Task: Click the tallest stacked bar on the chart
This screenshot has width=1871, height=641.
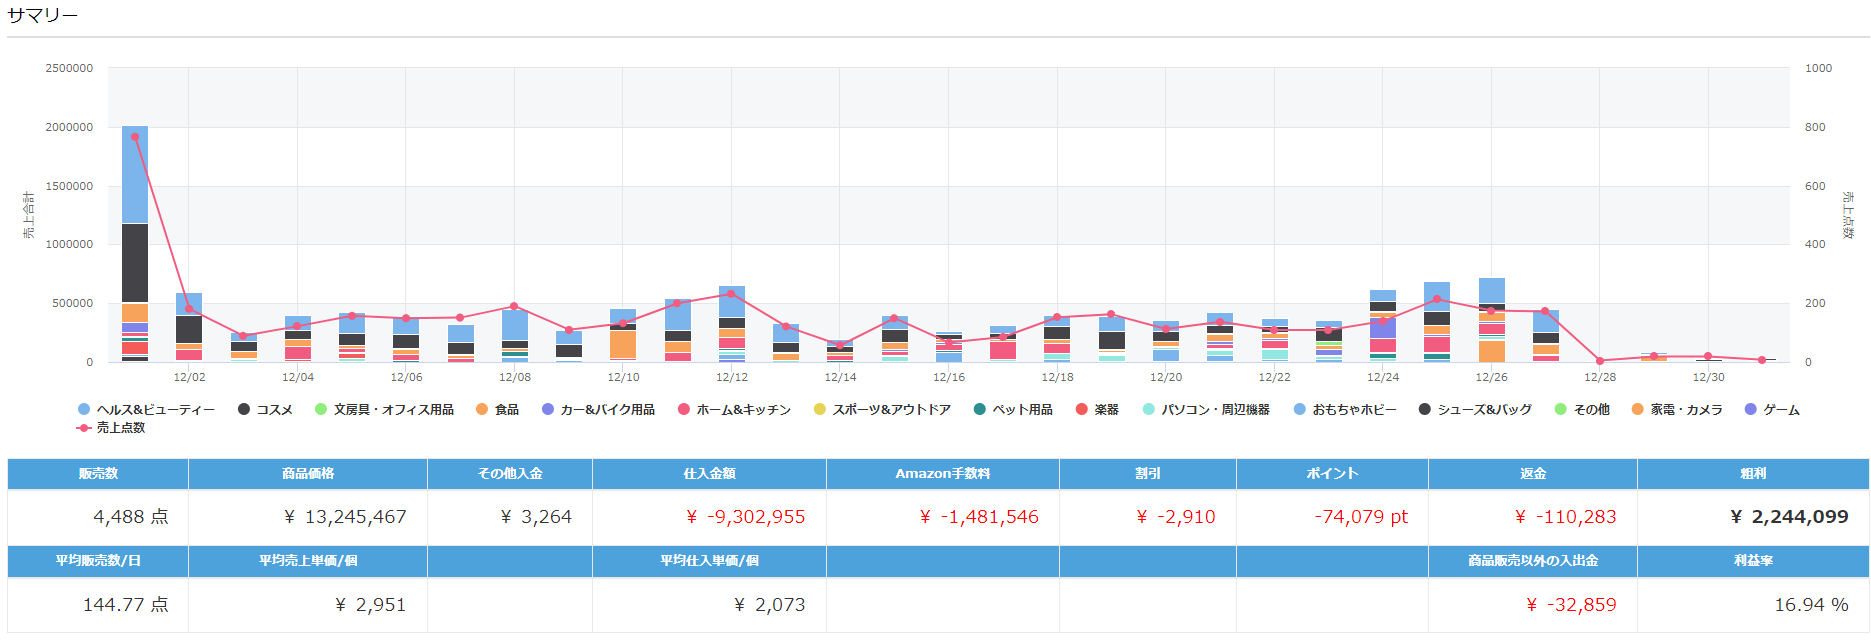Action: [x=135, y=243]
